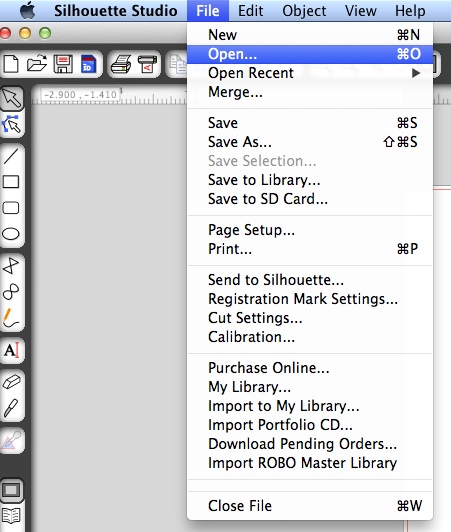This screenshot has height=532, width=451.
Task: Choose Save to Library... item
Action: click(310, 180)
